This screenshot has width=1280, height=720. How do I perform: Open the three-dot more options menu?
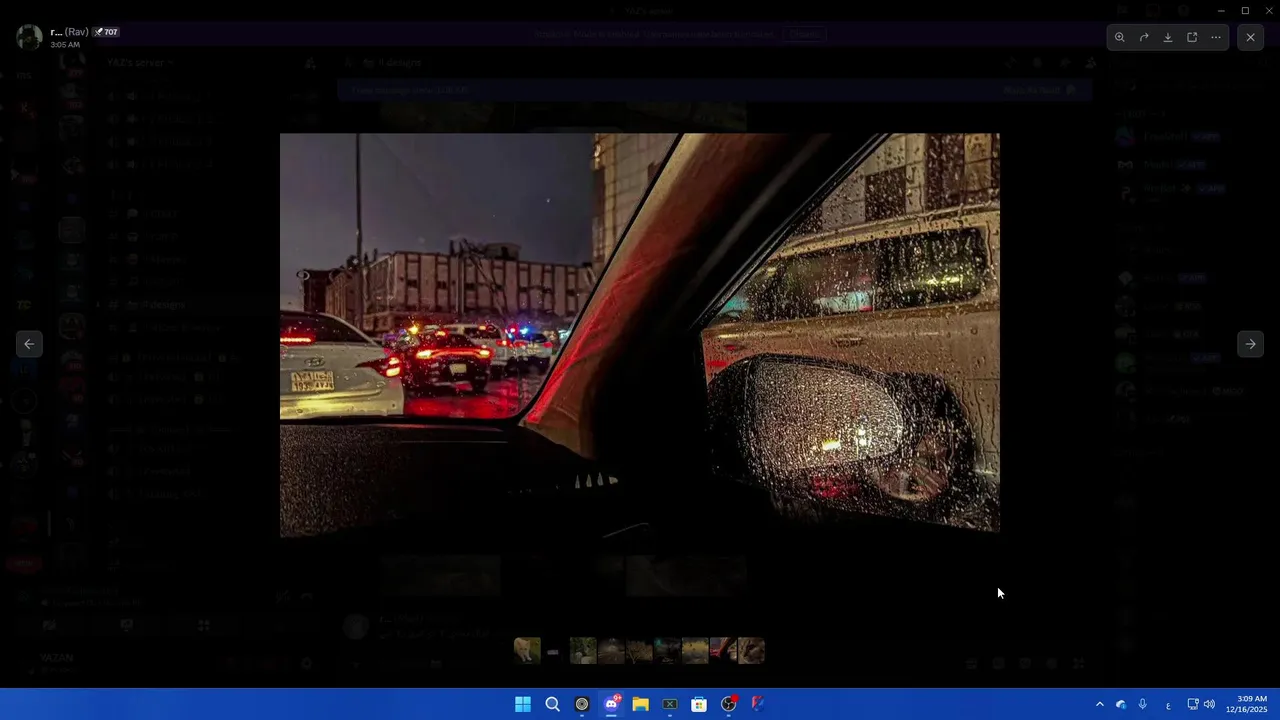pyautogui.click(x=1216, y=37)
